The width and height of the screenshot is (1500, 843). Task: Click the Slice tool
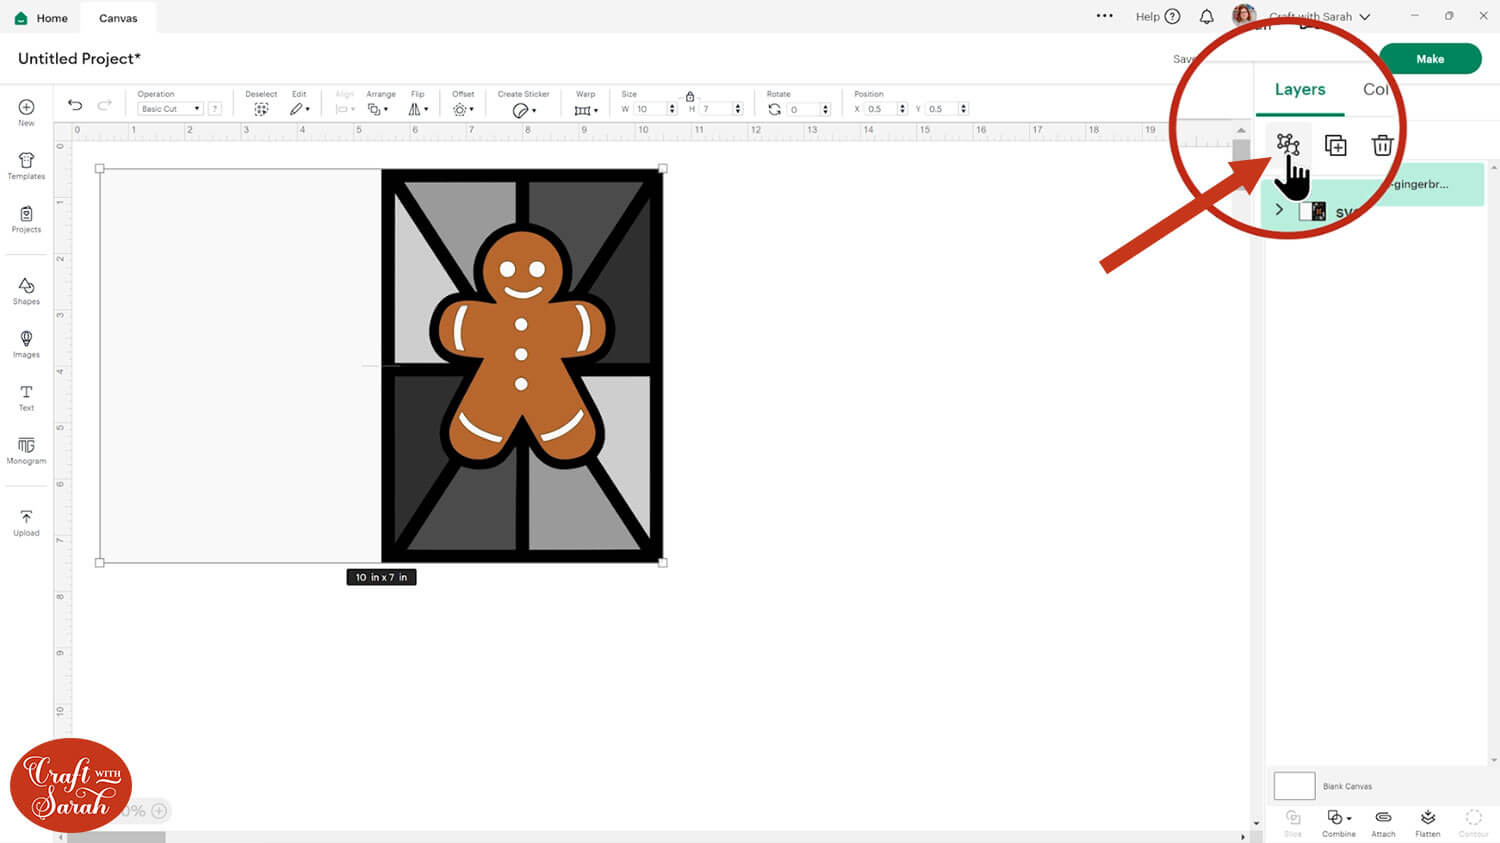coord(1293,822)
